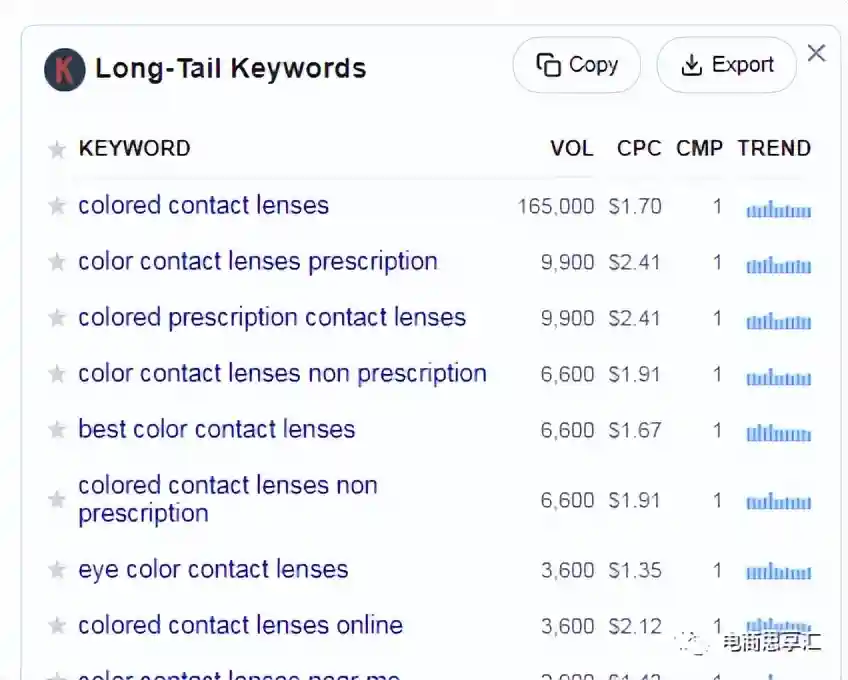Sort by the TREND column header
The height and width of the screenshot is (680, 848).
tap(774, 148)
